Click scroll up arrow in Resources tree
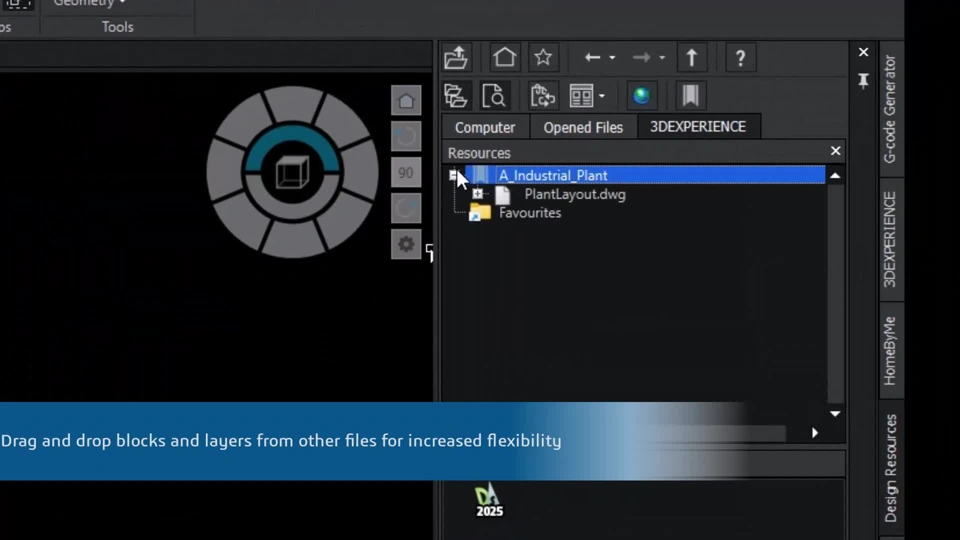The height and width of the screenshot is (540, 960). tap(835, 176)
